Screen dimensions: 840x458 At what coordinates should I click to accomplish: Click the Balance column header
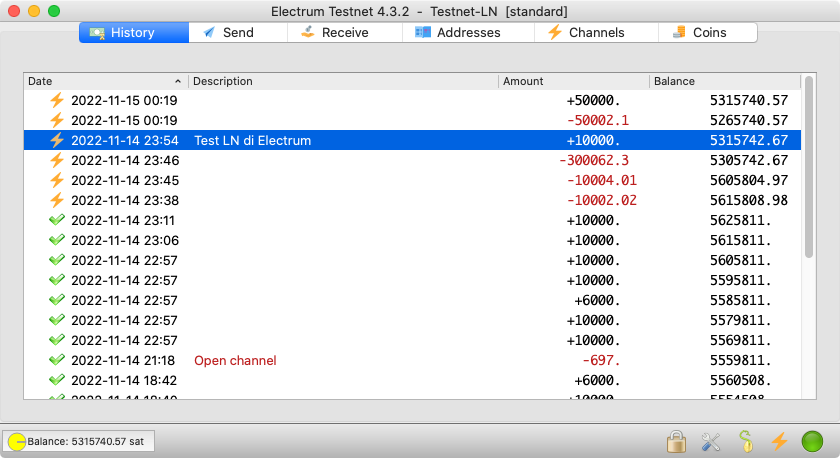click(x=725, y=81)
